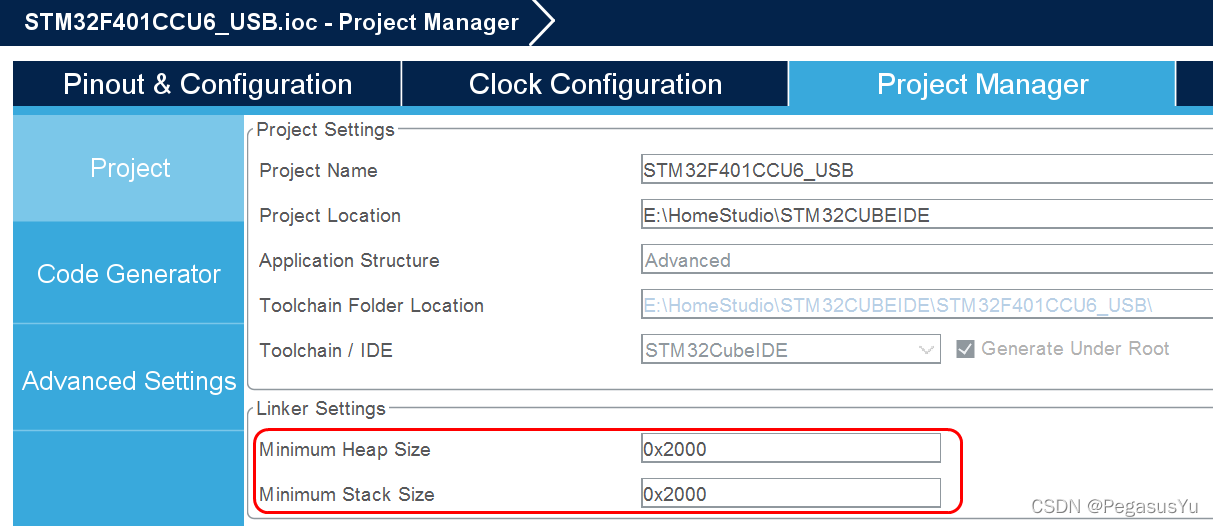Click the Minimum Heap Size label
Viewport: 1213px width, 526px height.
pos(345,449)
